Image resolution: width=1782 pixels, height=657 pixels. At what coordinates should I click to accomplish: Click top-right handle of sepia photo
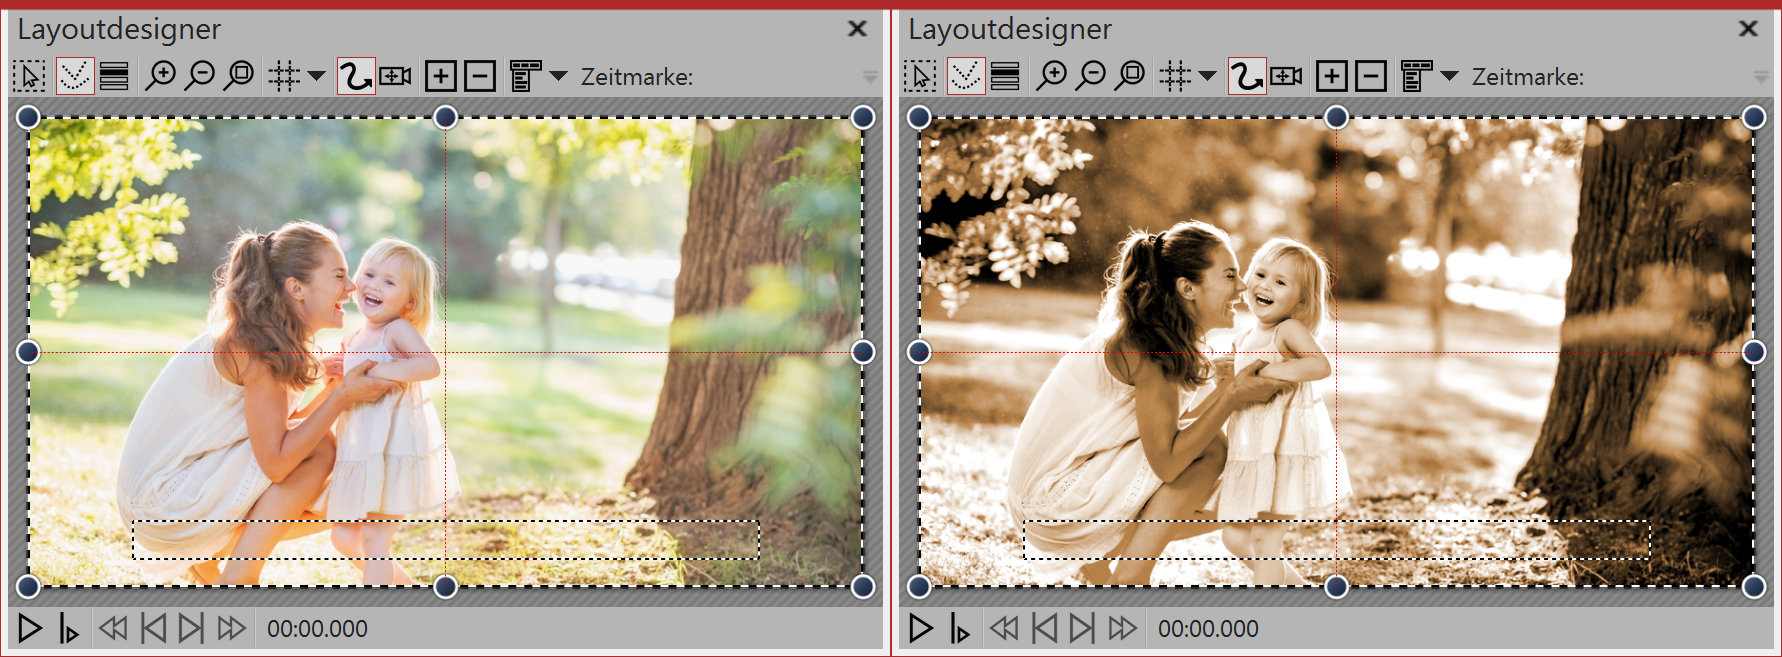point(1754,118)
